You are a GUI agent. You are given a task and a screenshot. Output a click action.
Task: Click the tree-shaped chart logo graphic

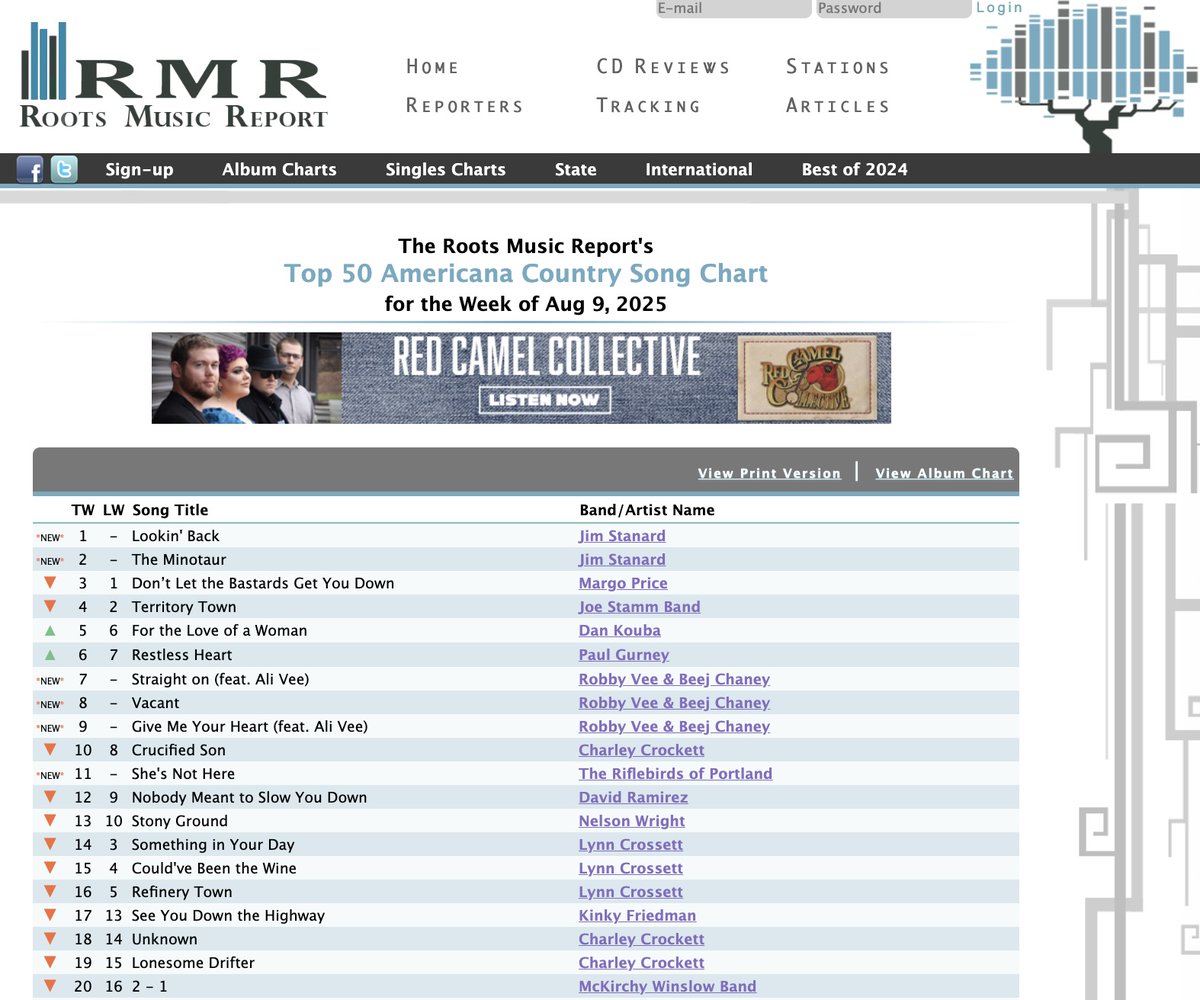(1085, 76)
